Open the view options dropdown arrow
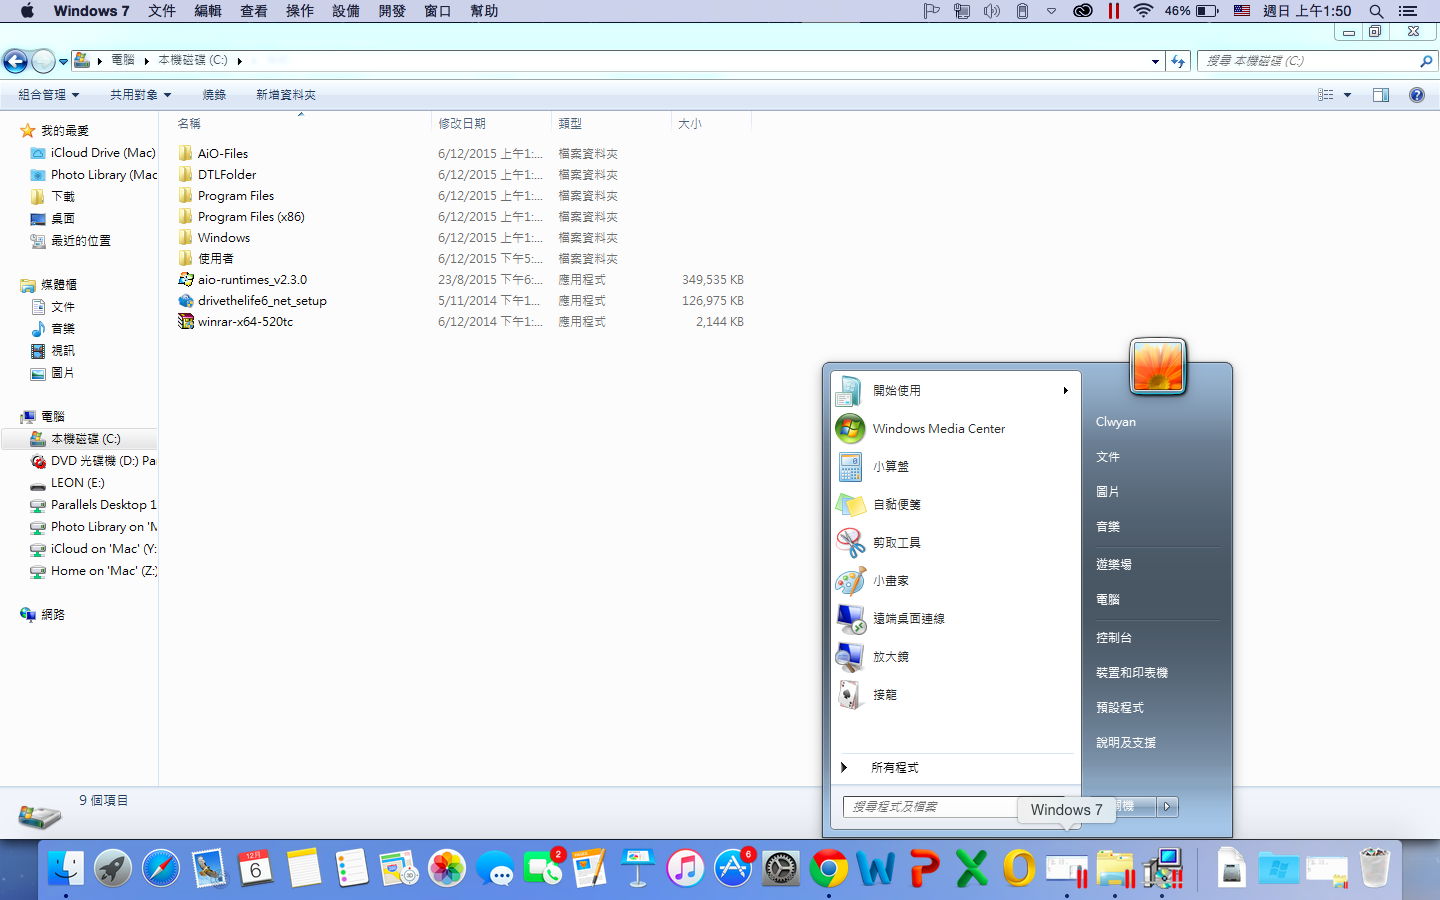The height and width of the screenshot is (900, 1440). (x=1347, y=95)
